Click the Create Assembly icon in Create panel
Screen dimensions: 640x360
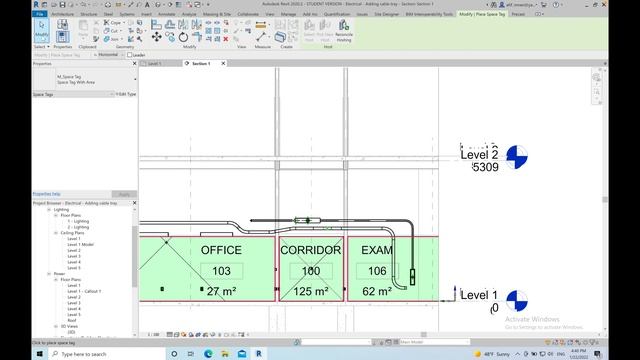(x=280, y=37)
